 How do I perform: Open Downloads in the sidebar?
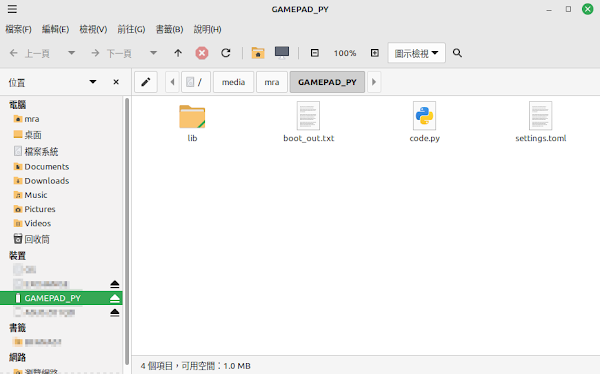[x=41, y=181]
